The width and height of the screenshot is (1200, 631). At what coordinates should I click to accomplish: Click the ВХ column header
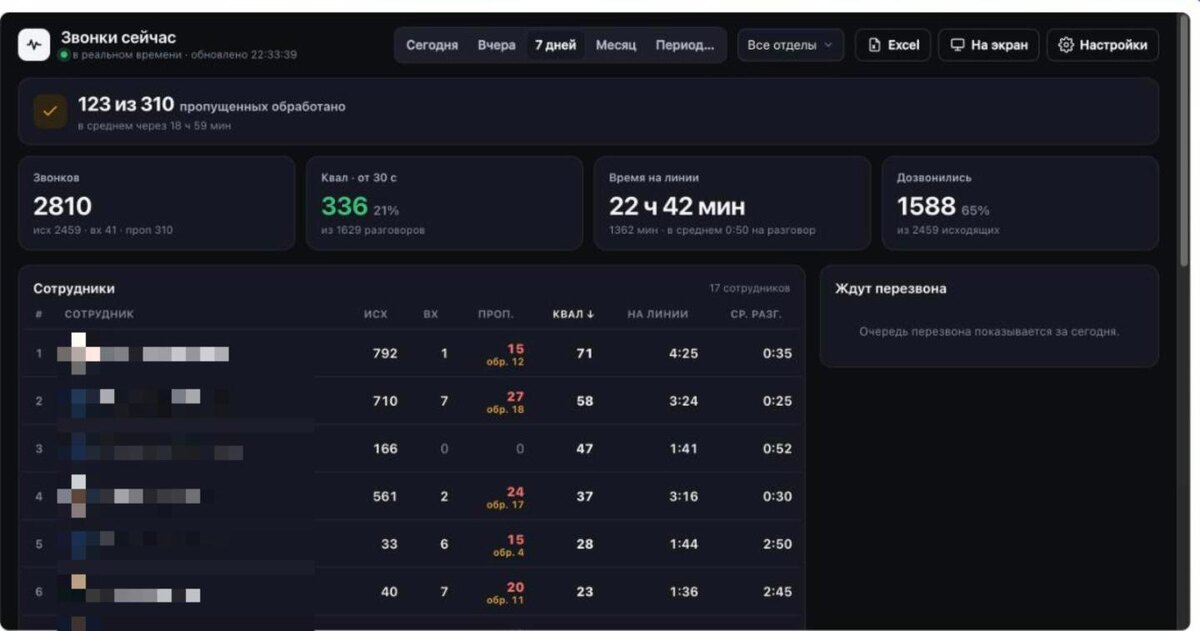tap(431, 314)
